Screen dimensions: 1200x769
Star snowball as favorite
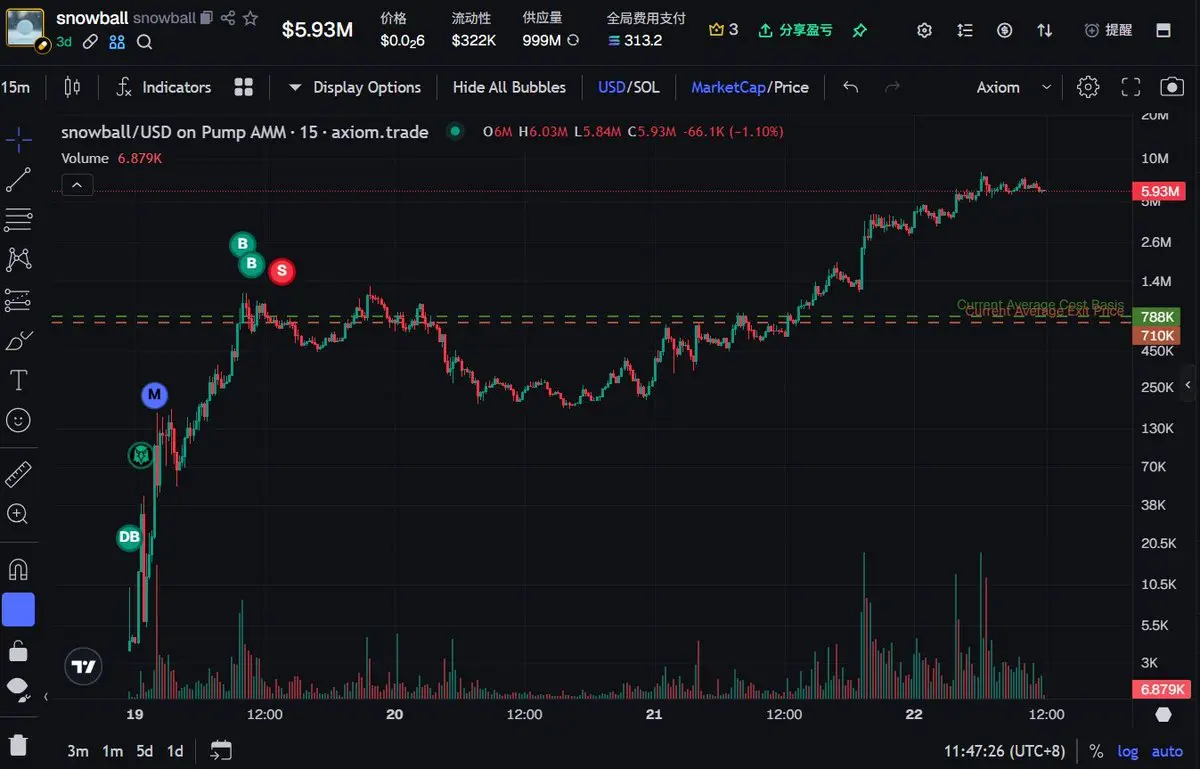pos(251,18)
